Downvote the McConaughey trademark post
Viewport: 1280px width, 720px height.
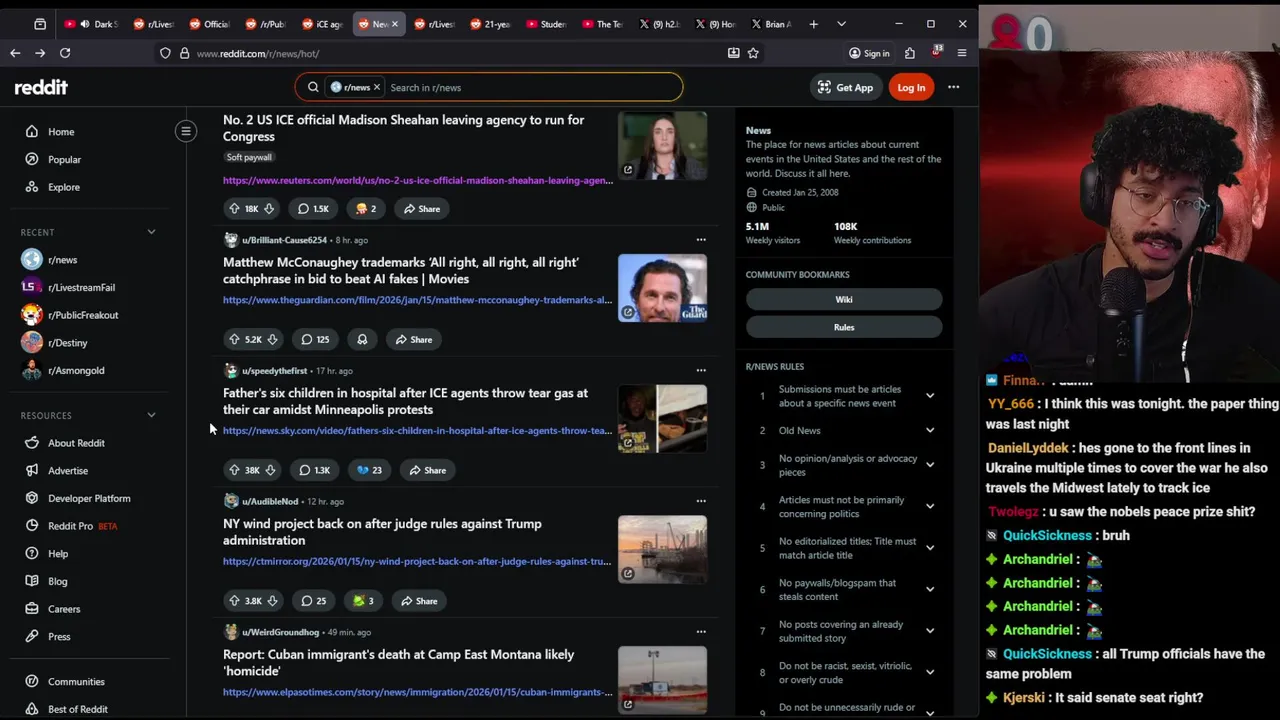pyautogui.click(x=272, y=340)
